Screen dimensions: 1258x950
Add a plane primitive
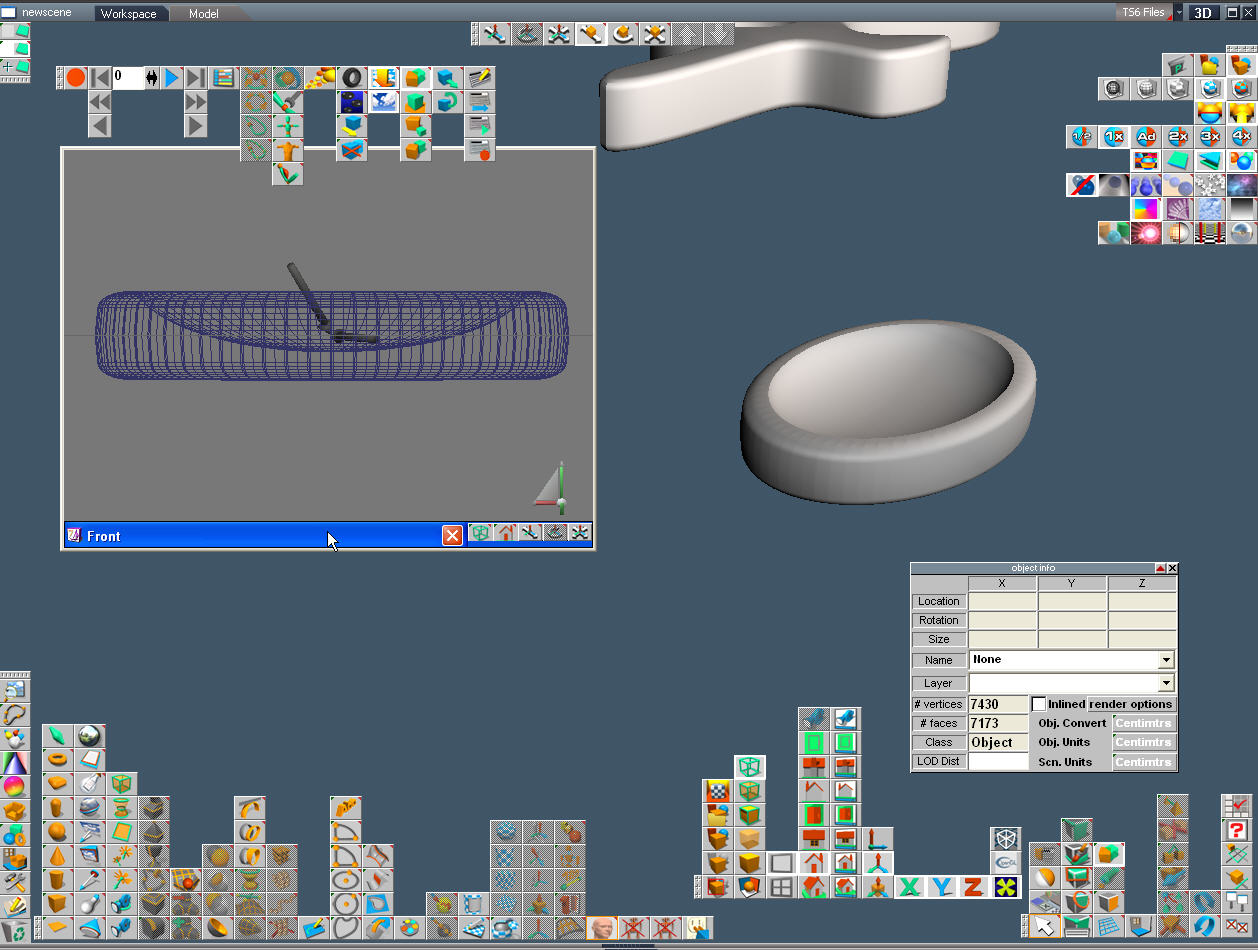[x=58, y=928]
